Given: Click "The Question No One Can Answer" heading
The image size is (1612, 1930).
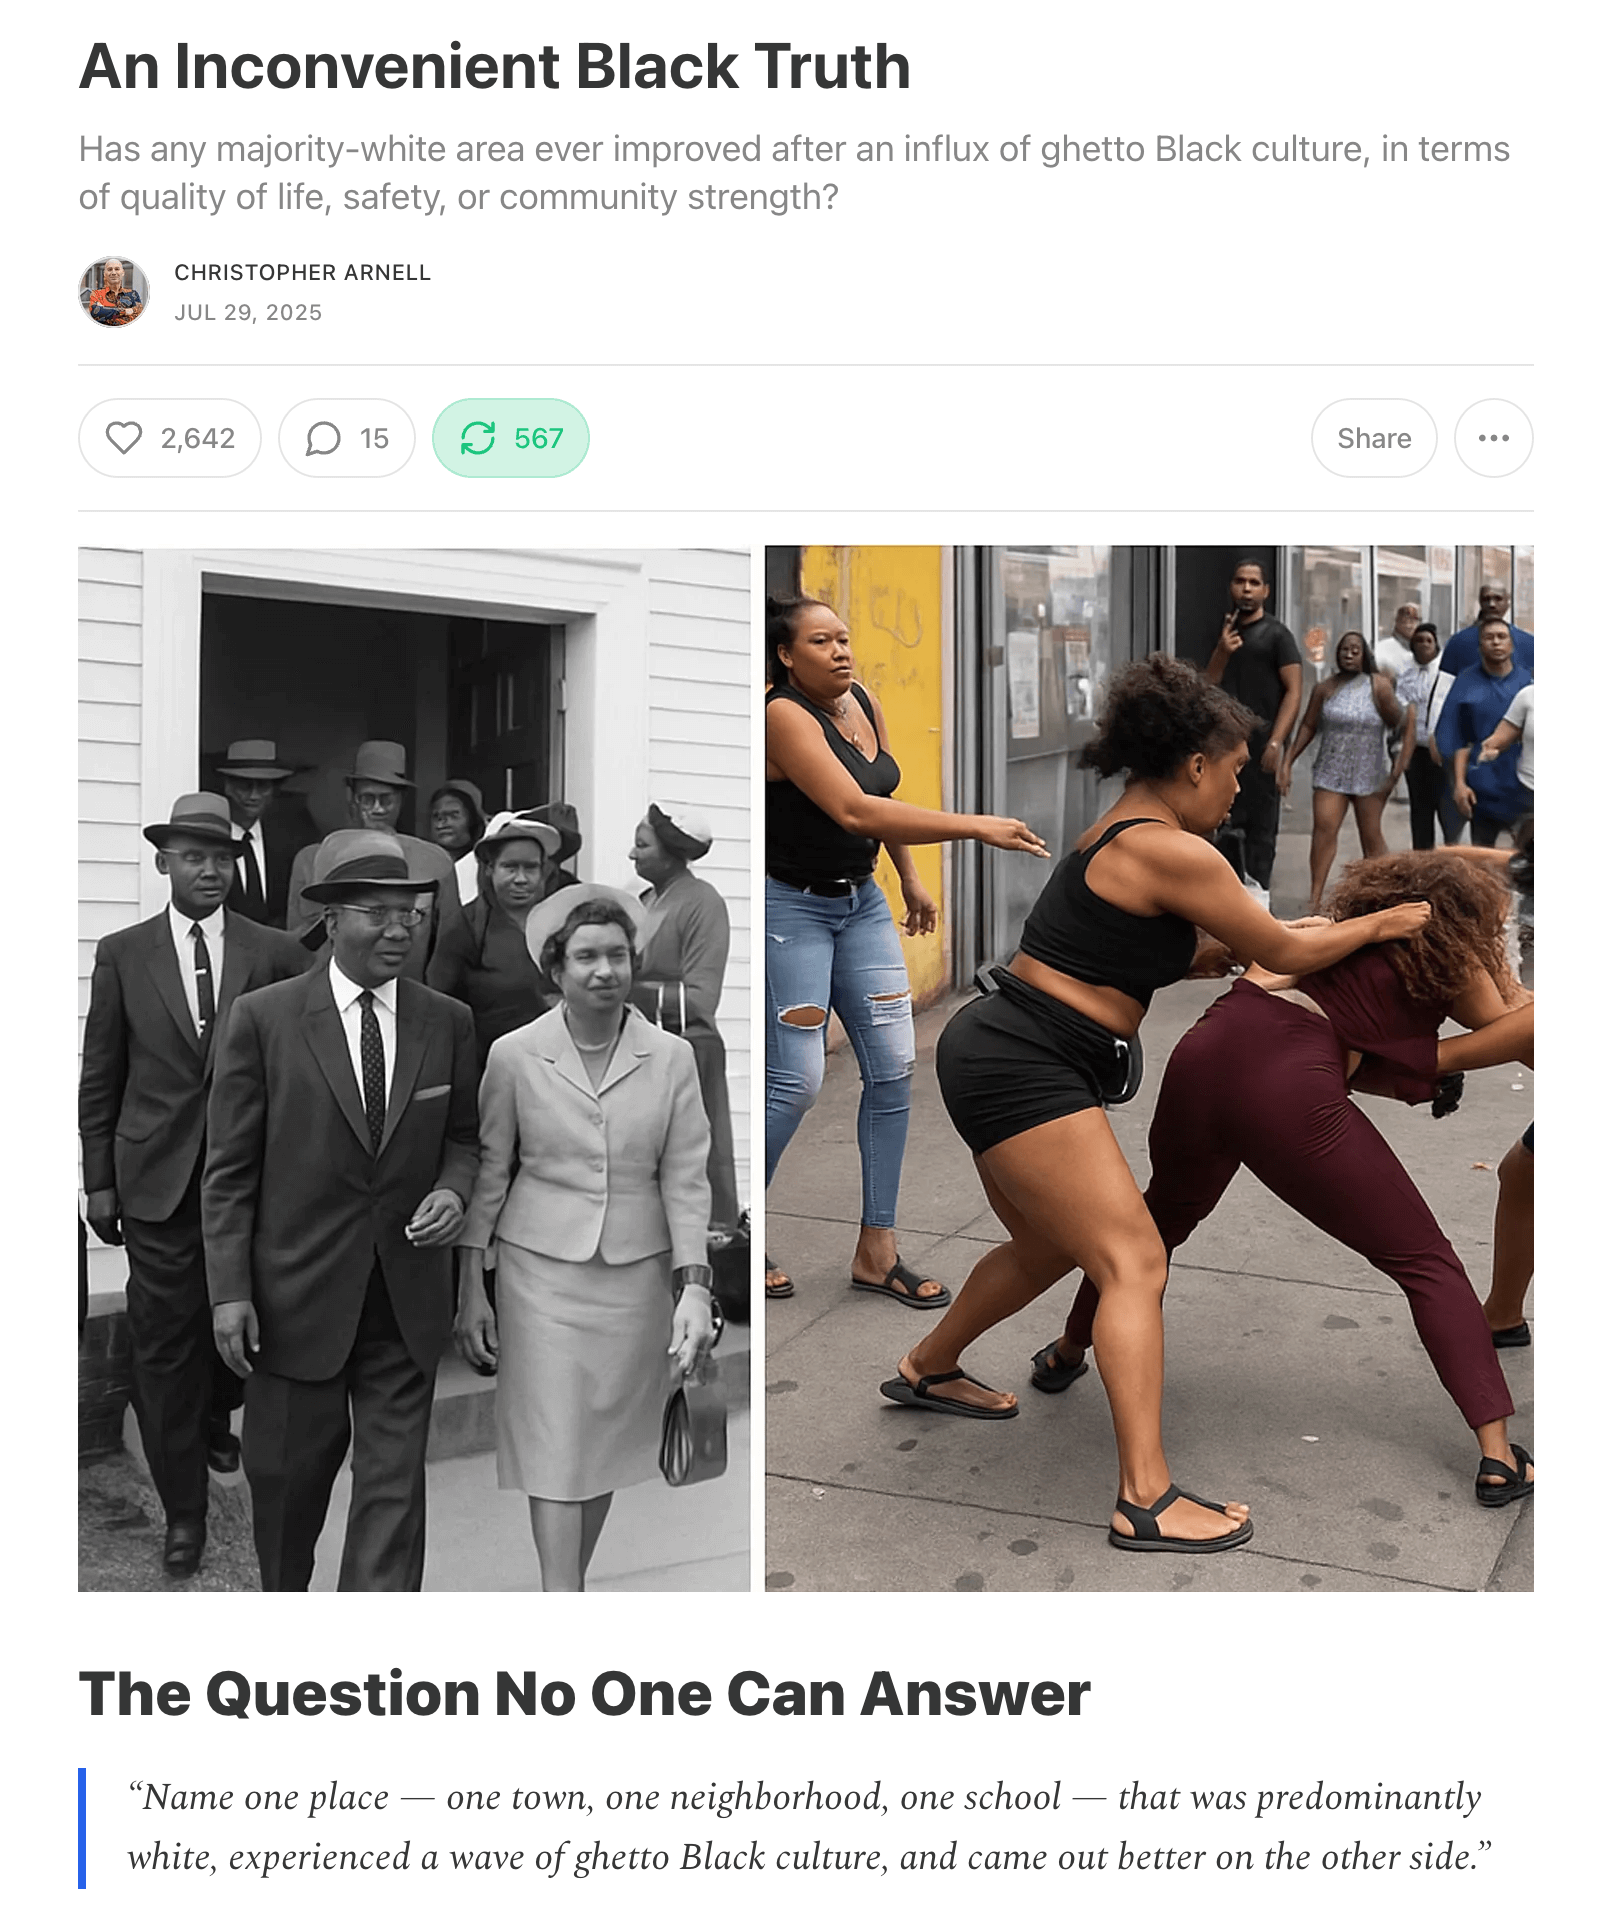Looking at the screenshot, I should pyautogui.click(x=584, y=1693).
